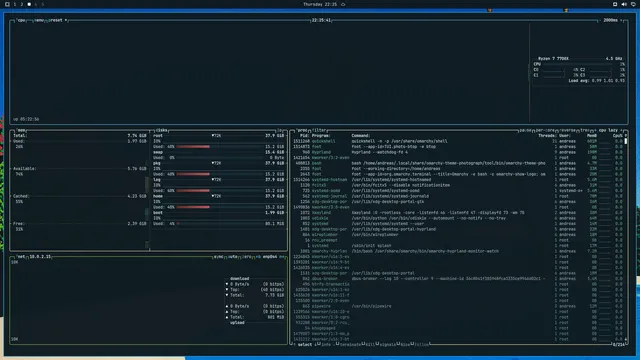Click the proc list scrollbar thumb
This screenshot has width=640, height=360.
point(626,141)
